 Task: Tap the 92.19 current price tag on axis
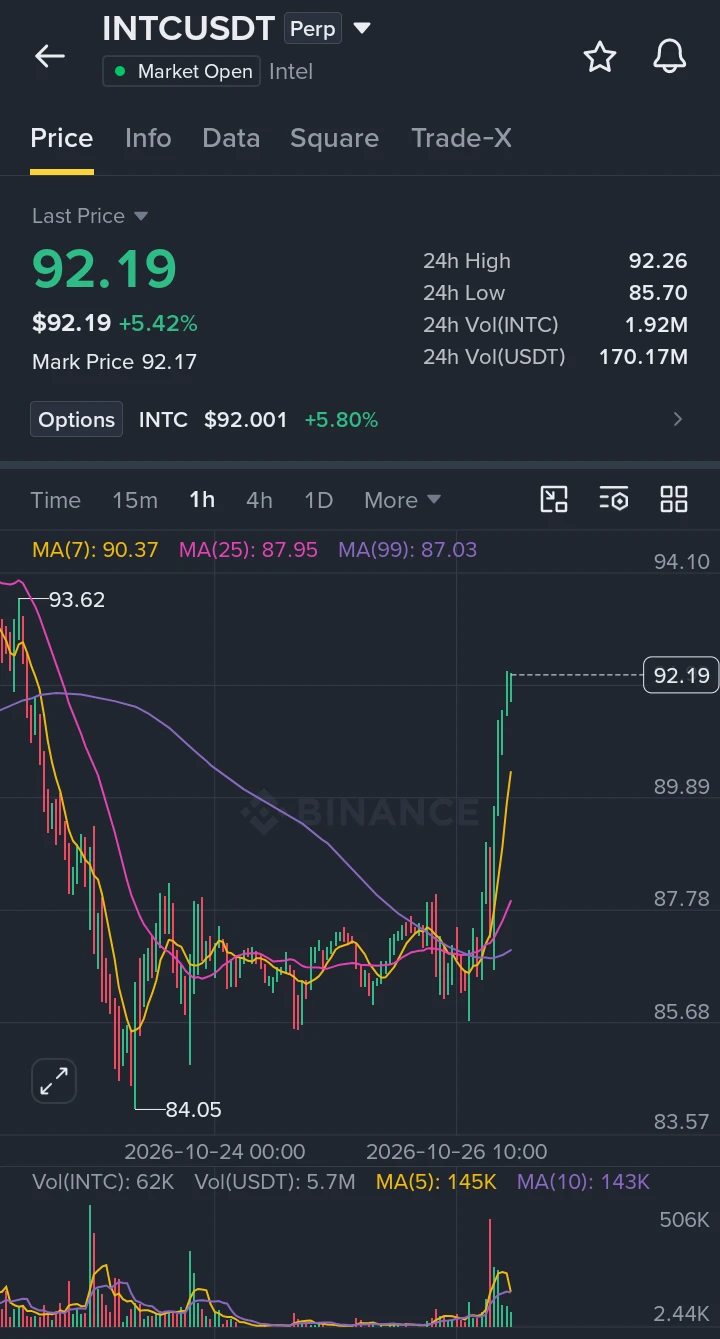coord(681,675)
